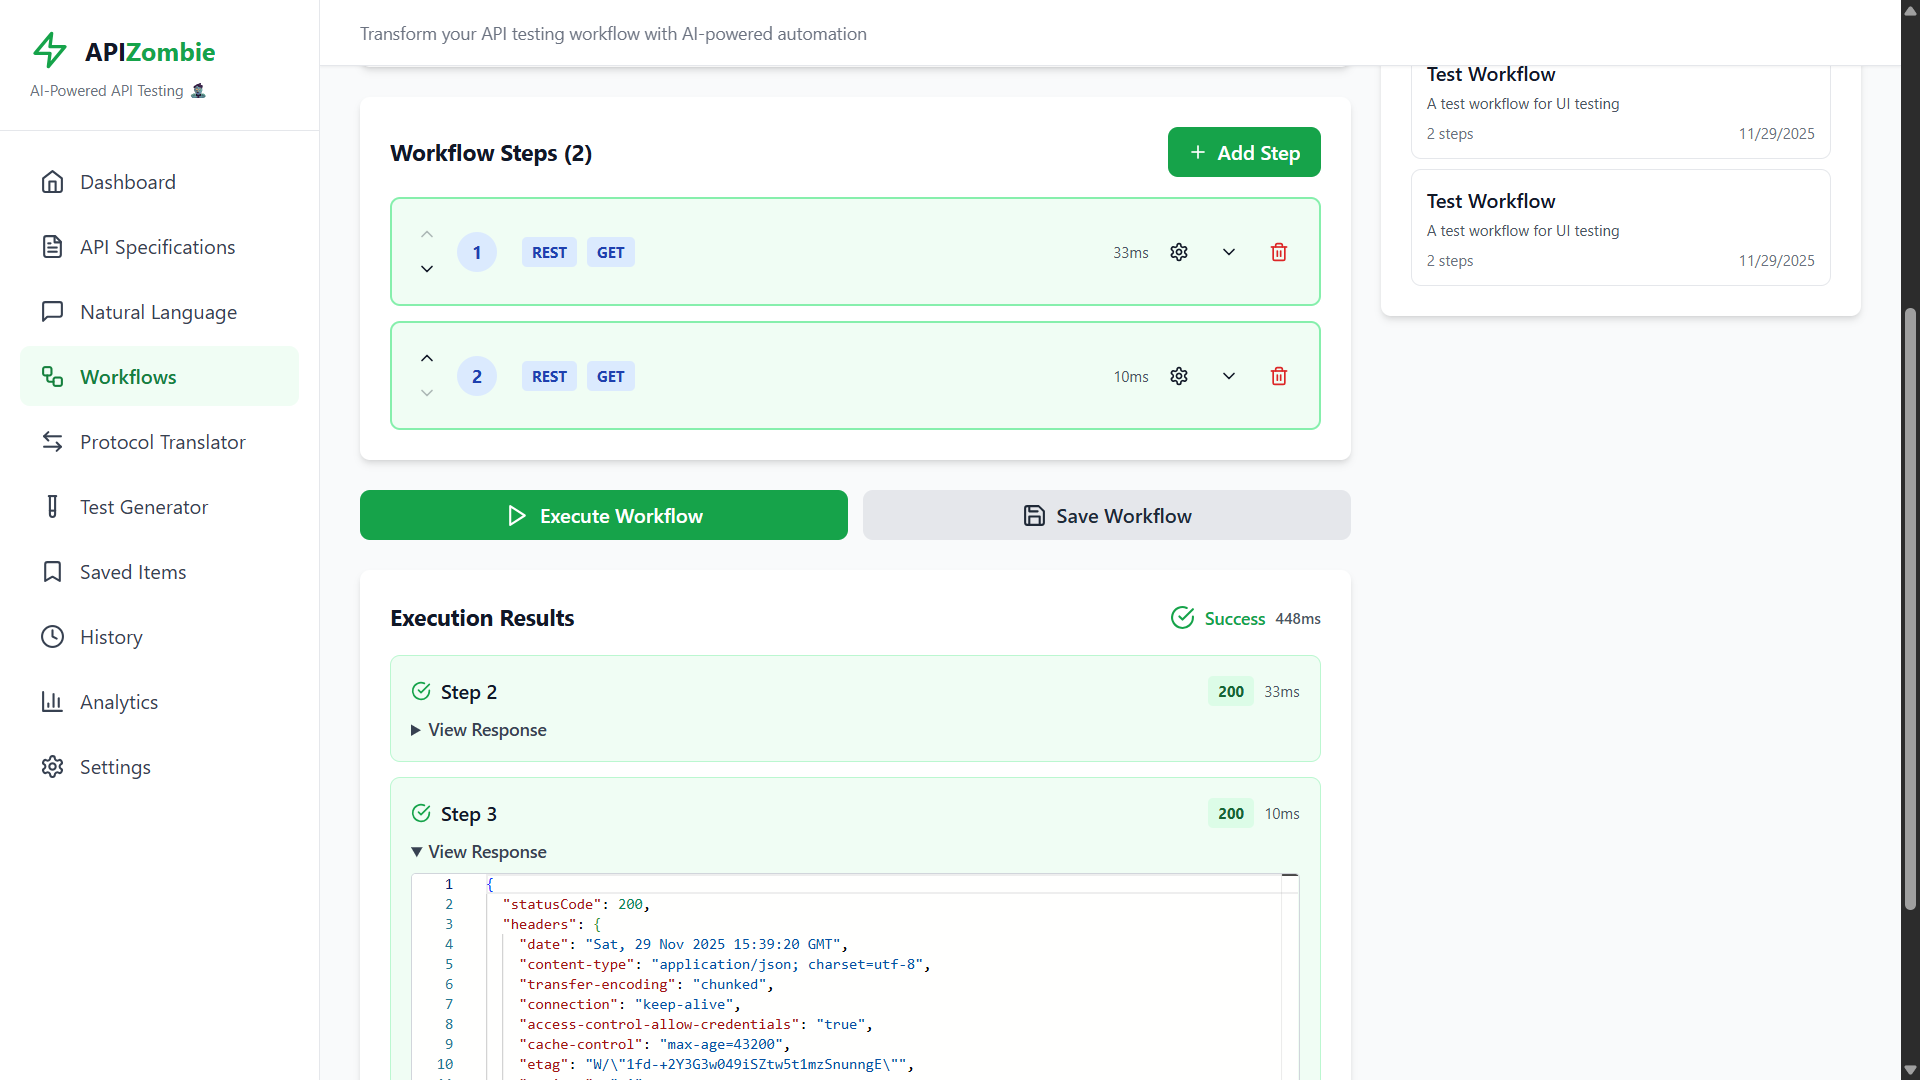This screenshot has width=1920, height=1080.
Task: Open the Protocol Translator page
Action: pos(162,442)
